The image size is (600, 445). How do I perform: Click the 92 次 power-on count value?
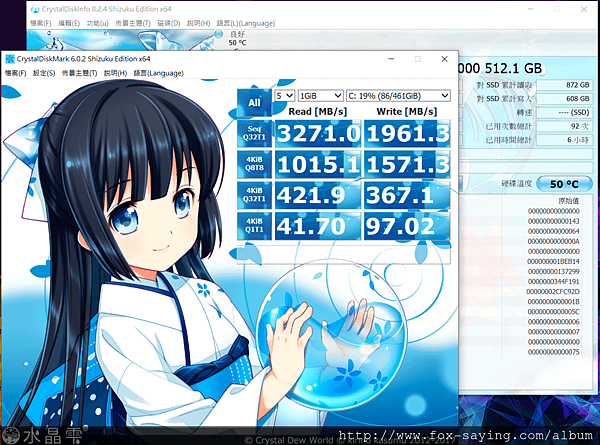[x=565, y=126]
